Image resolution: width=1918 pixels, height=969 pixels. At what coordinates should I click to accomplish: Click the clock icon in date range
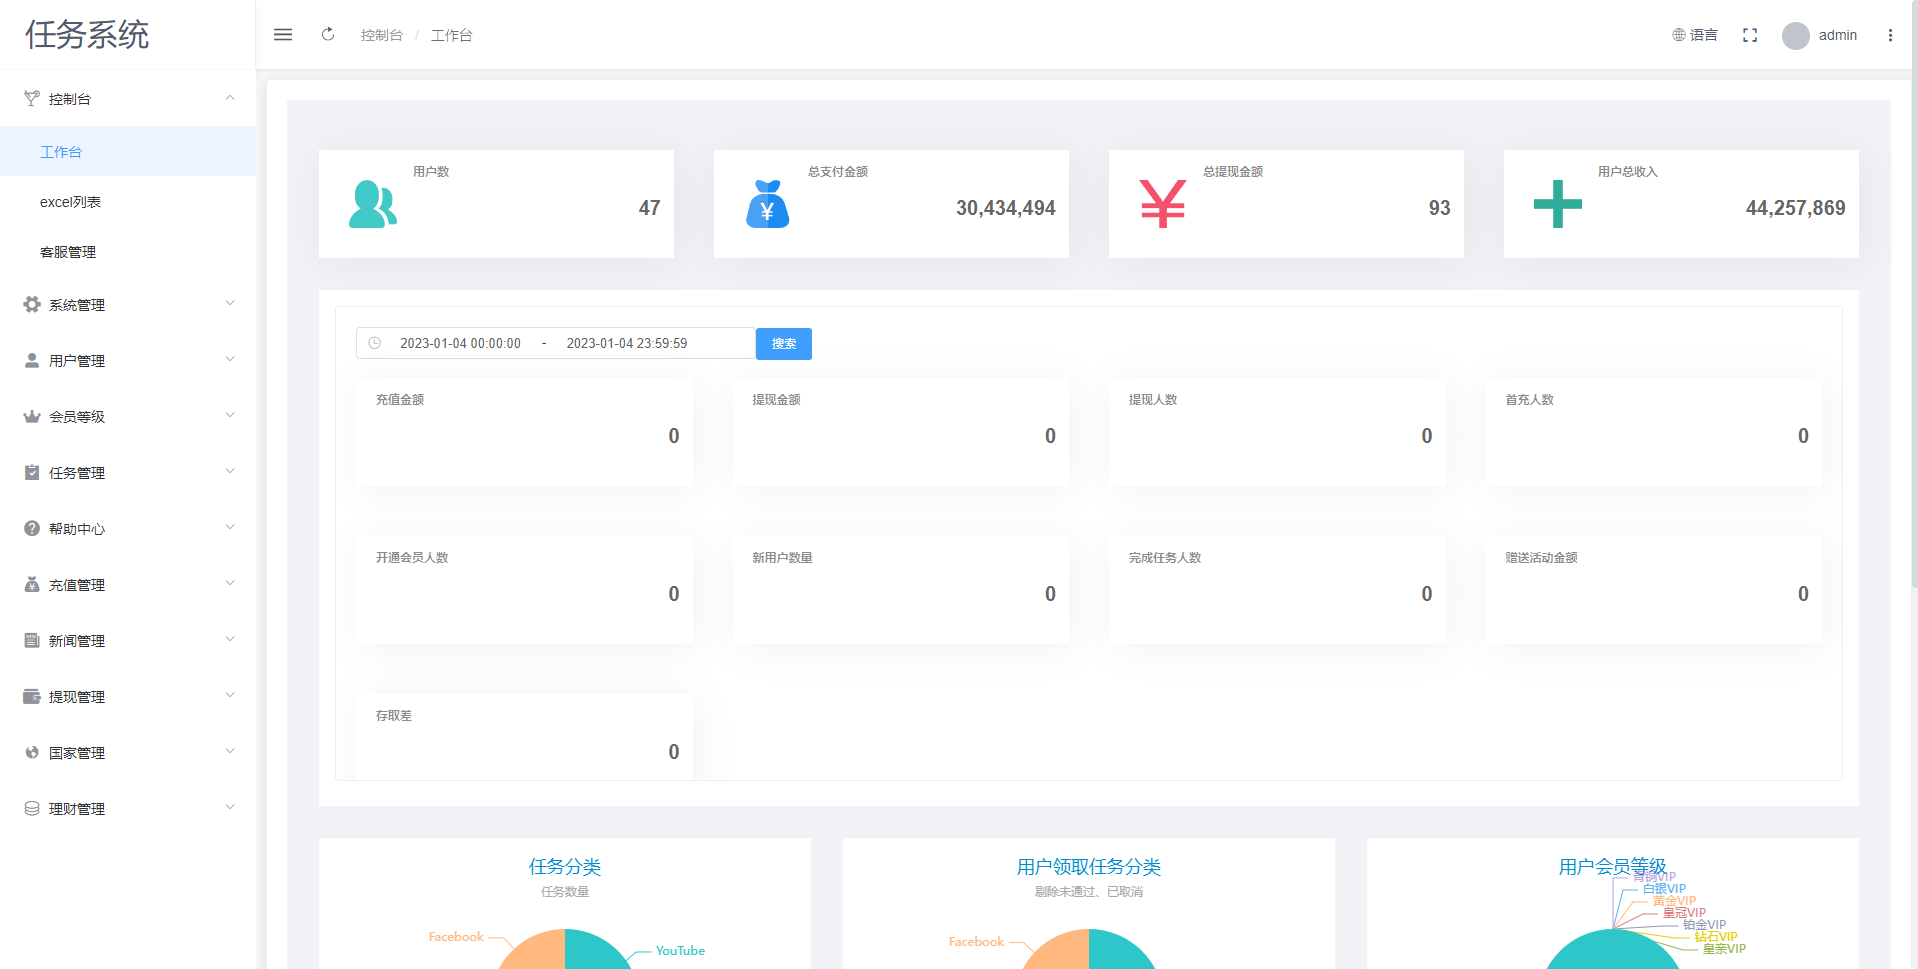pyautogui.click(x=375, y=343)
